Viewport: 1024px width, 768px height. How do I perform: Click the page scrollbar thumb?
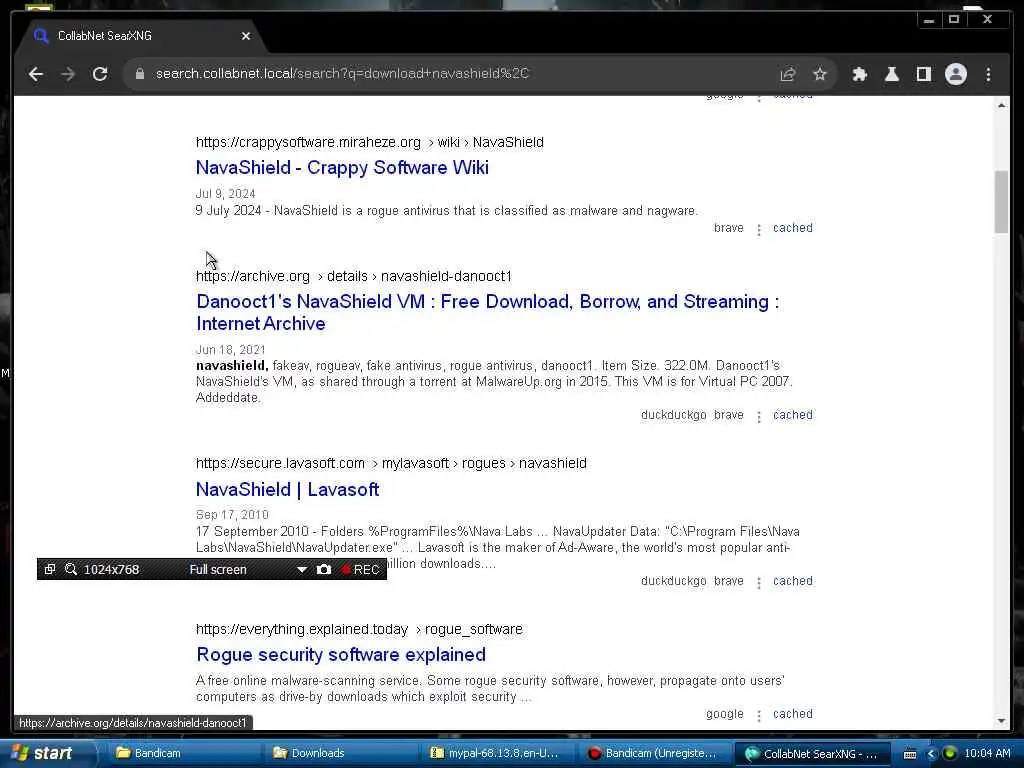click(1001, 201)
